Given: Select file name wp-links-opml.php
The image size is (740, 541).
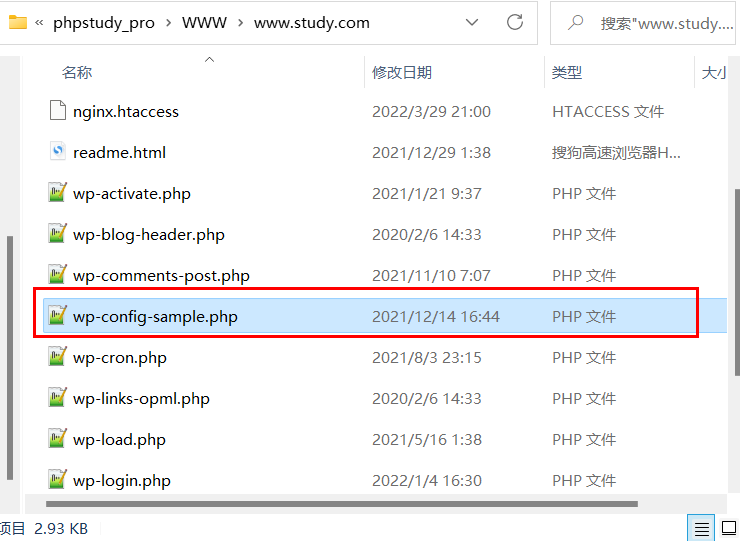Looking at the screenshot, I should [141, 399].
